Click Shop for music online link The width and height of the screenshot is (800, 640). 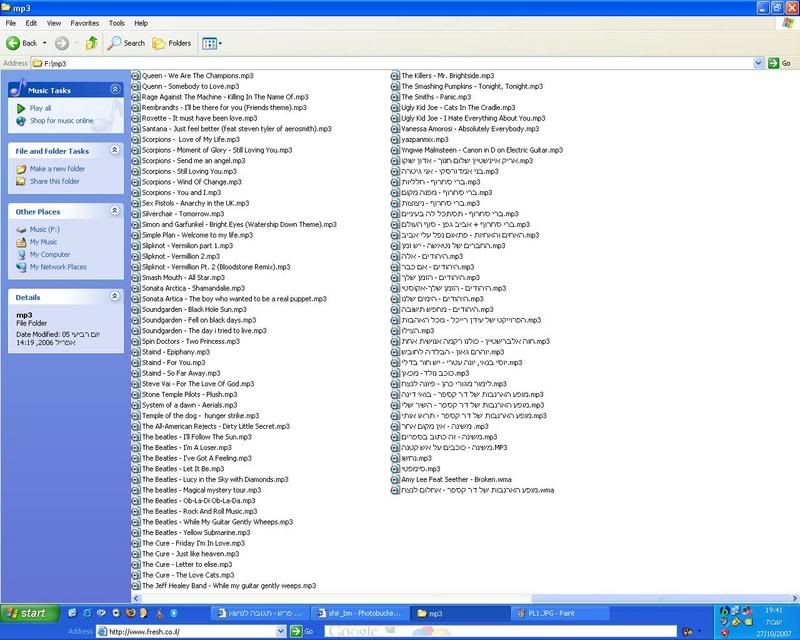click(61, 121)
